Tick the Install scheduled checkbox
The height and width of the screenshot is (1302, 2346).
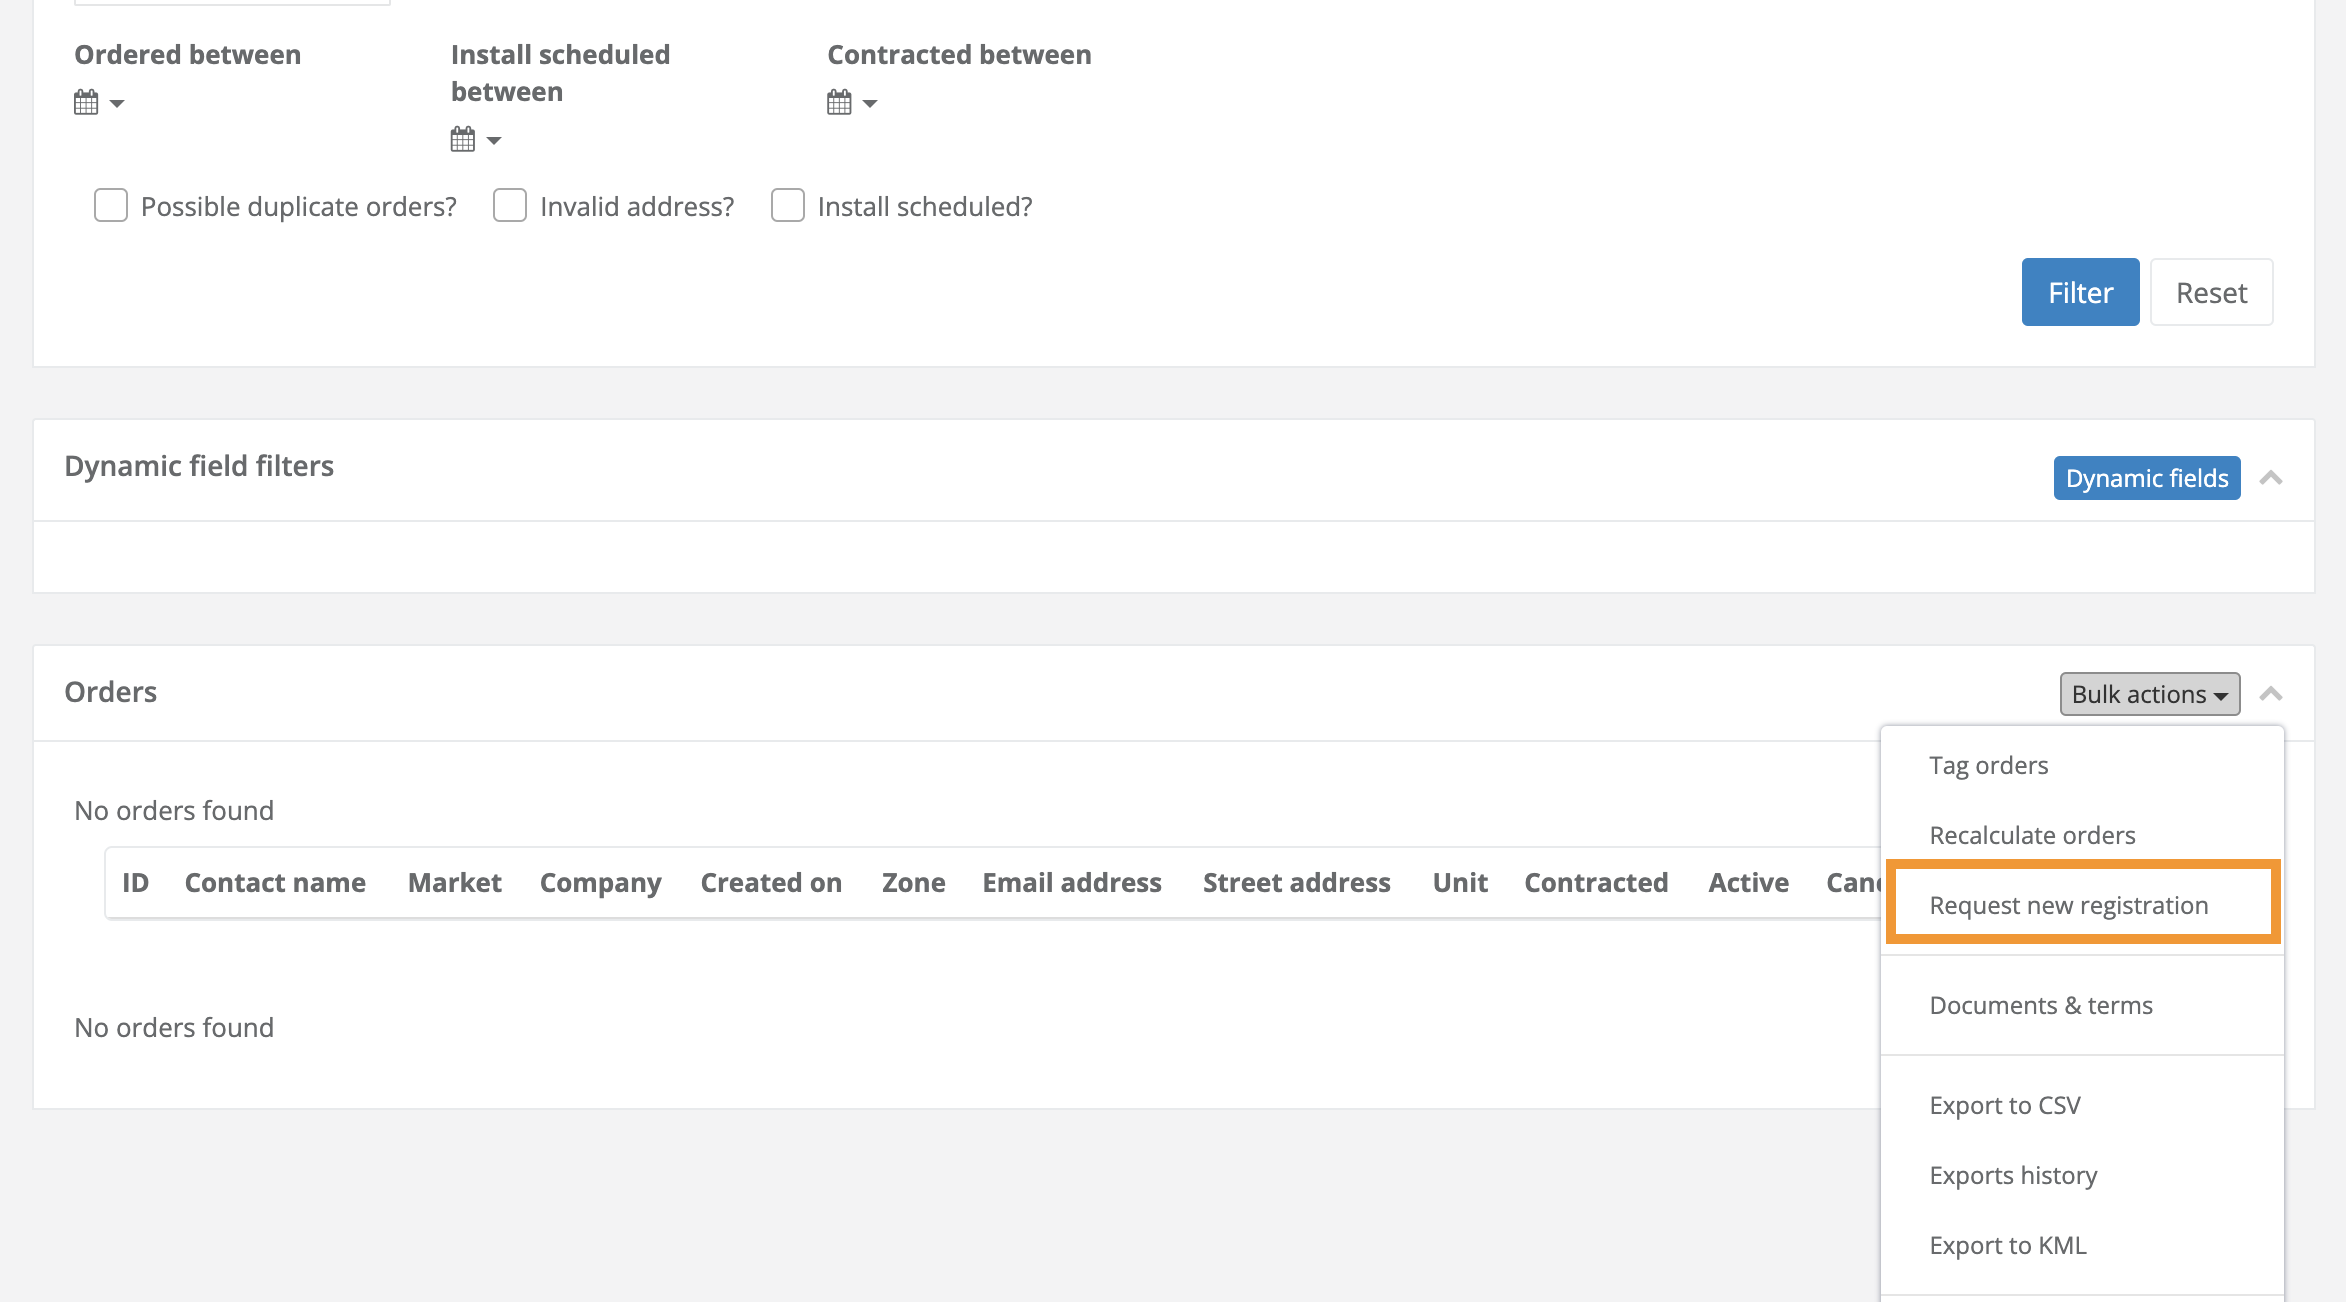tap(788, 206)
